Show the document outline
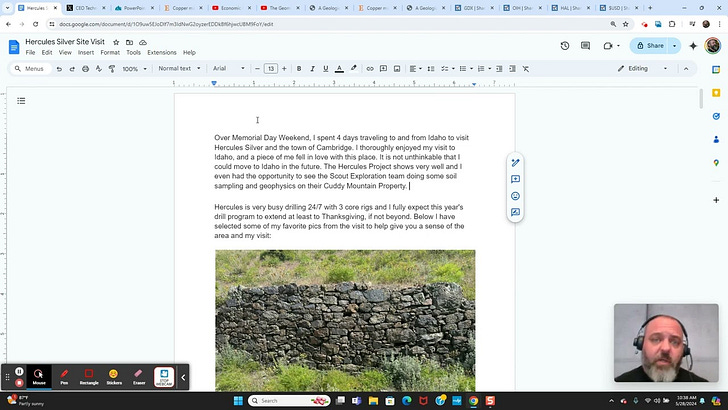This screenshot has width=728, height=410. click(x=21, y=101)
